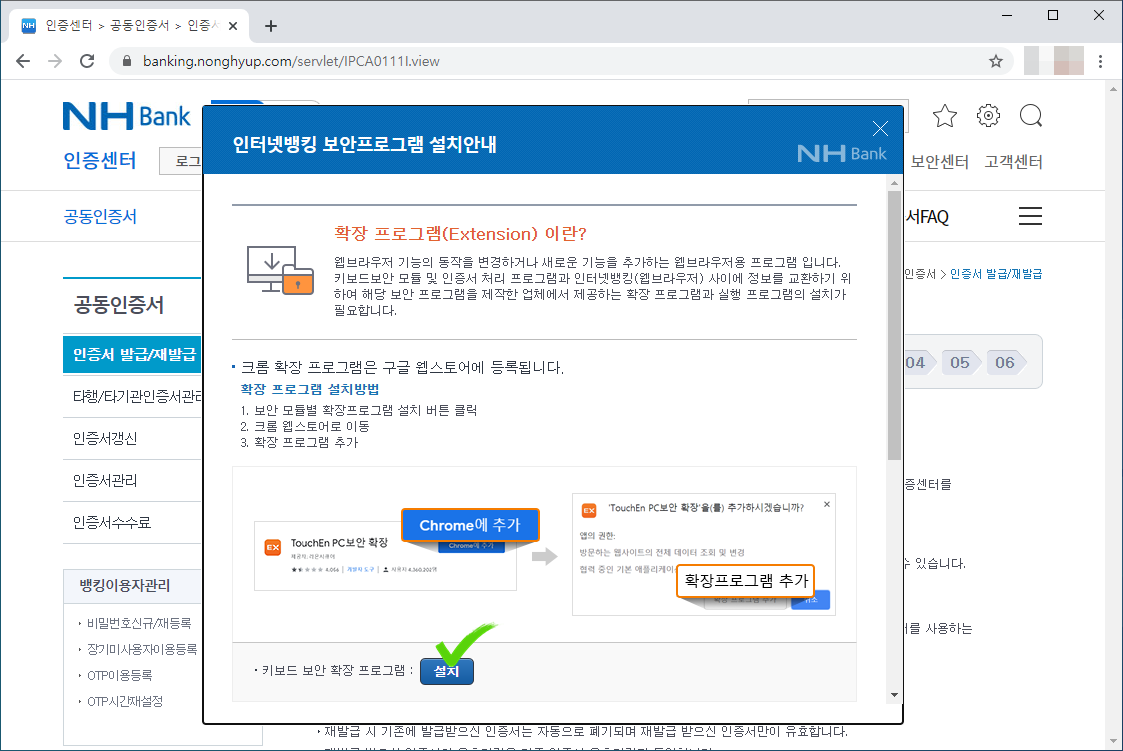Click 확장프로그램 추가 sample image
The image size is (1123, 751).
point(746,581)
